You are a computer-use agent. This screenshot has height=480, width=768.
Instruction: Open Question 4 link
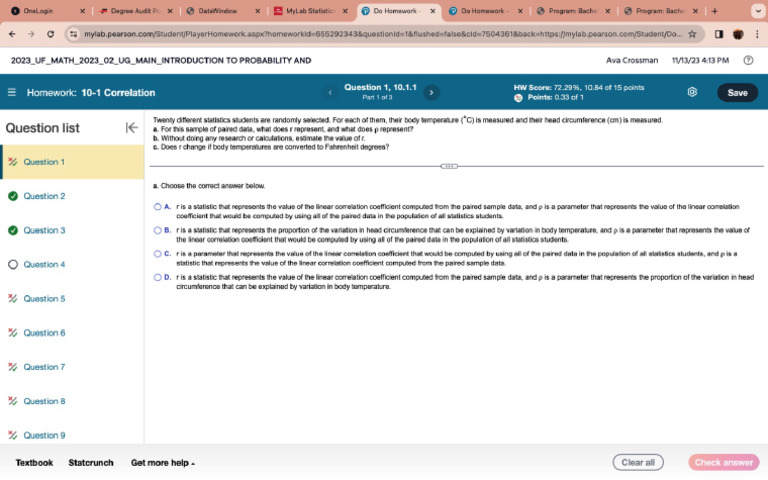click(x=44, y=264)
